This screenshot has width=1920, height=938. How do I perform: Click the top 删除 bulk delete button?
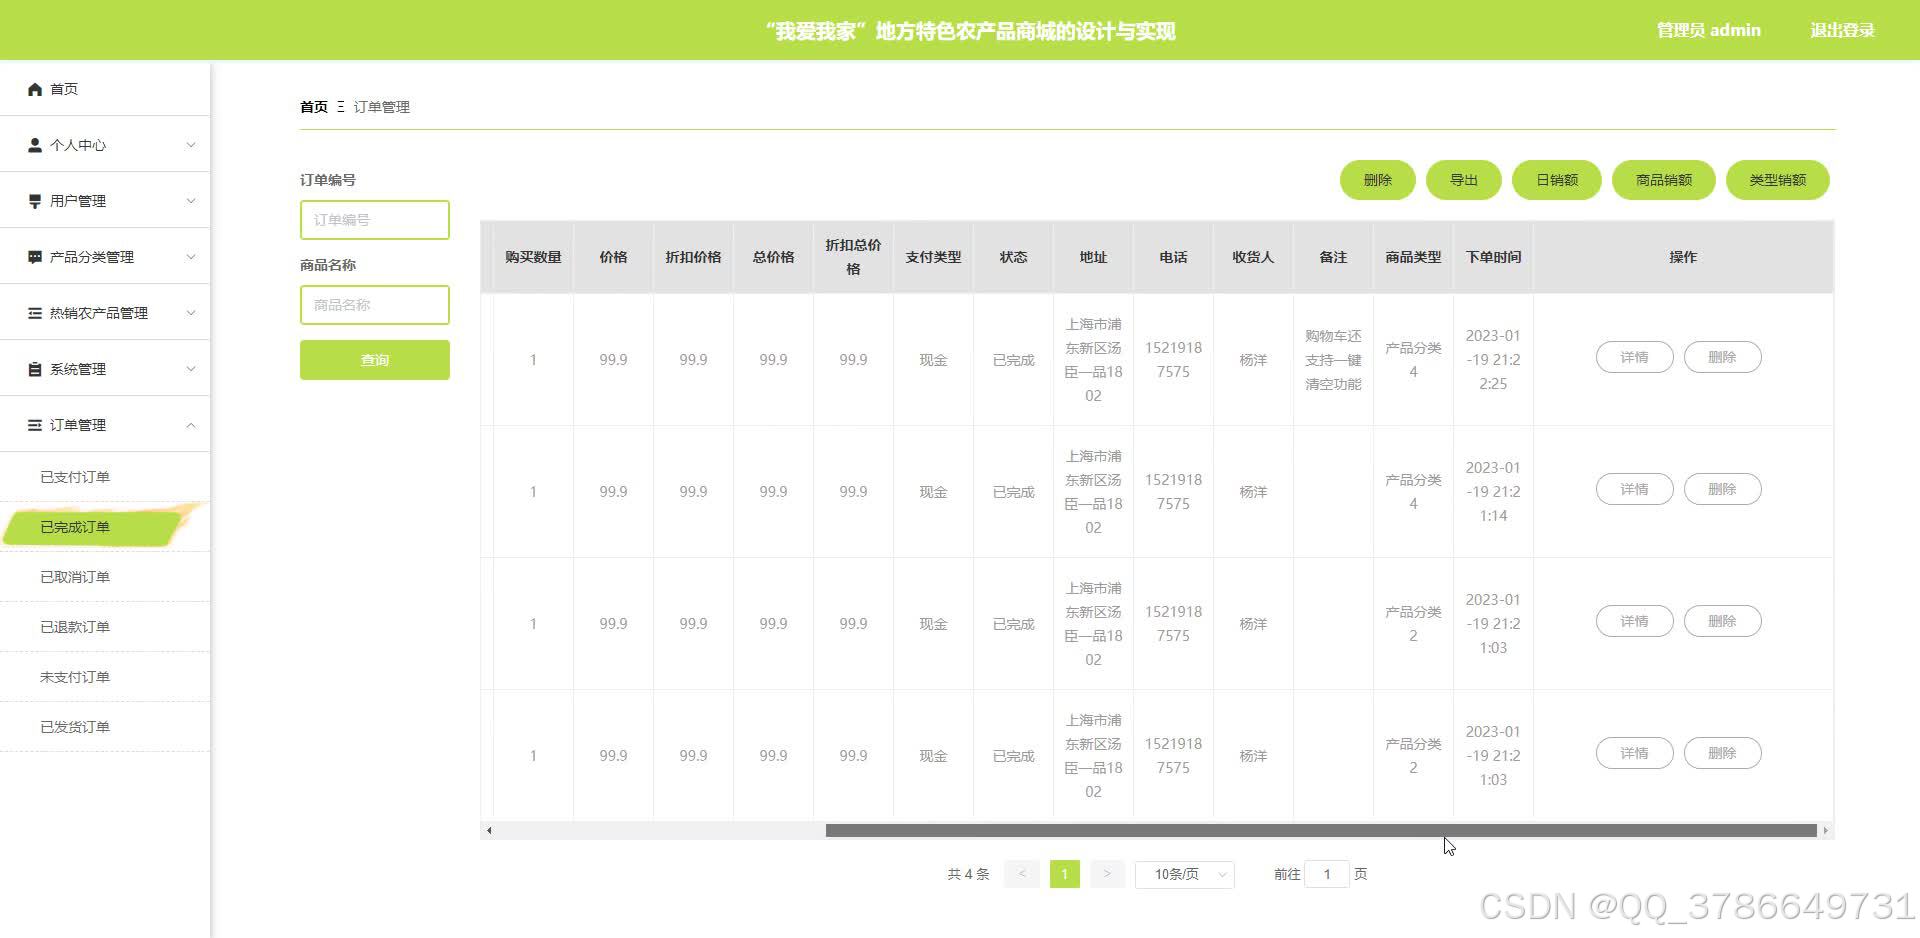1377,180
